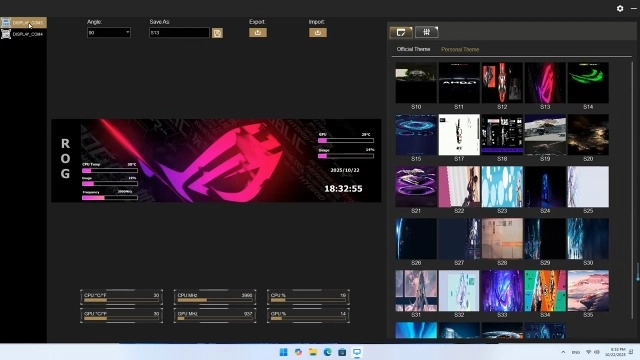
Task: Select theme thumbnail S29
Action: (x=545, y=238)
